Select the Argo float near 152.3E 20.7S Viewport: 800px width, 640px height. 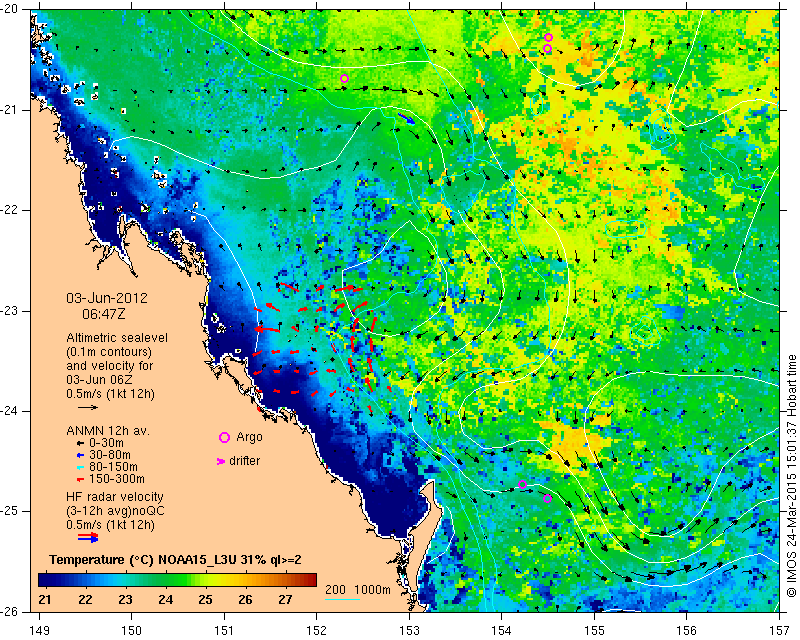[x=344, y=79]
